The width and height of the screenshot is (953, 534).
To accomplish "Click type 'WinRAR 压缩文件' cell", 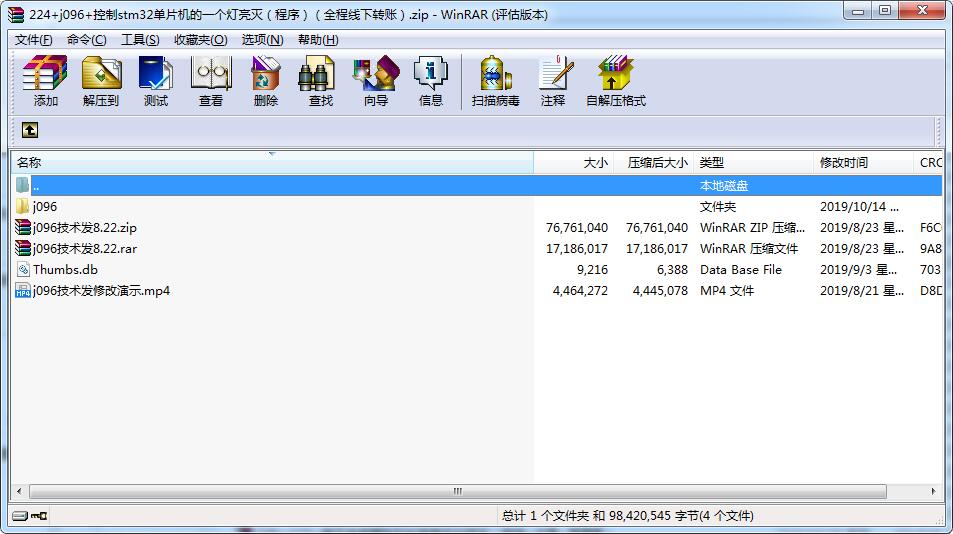I will [749, 248].
